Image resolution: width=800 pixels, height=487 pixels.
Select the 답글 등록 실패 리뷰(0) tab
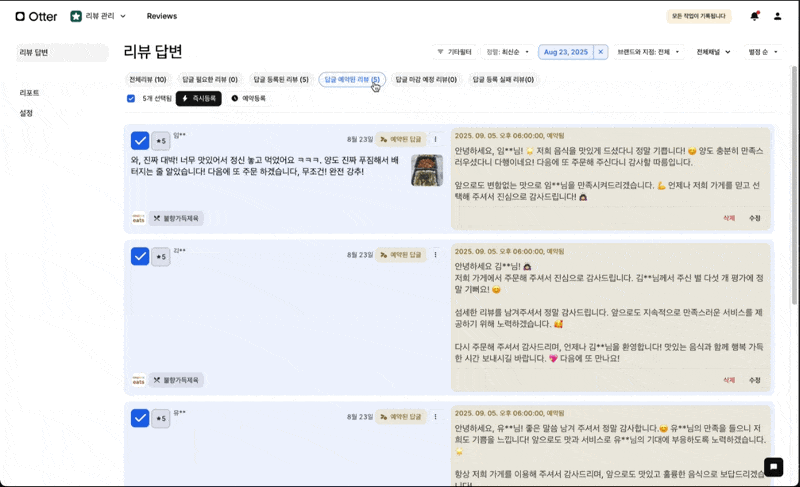[503, 80]
